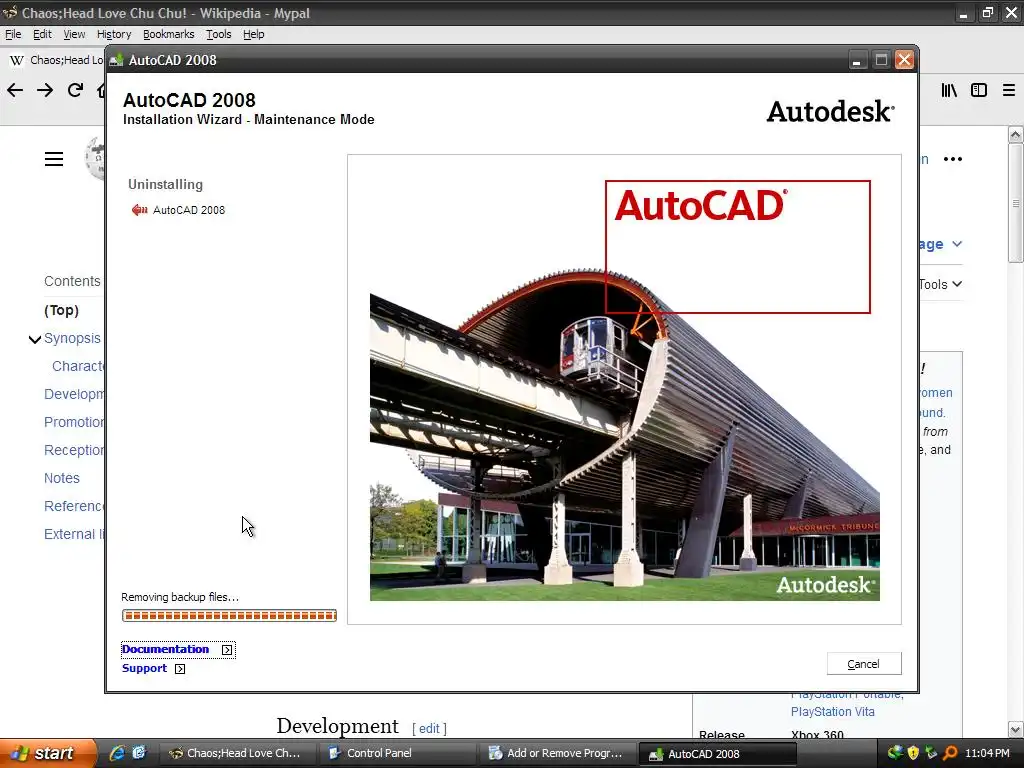Go to Synopsis section link

[x=72, y=338]
